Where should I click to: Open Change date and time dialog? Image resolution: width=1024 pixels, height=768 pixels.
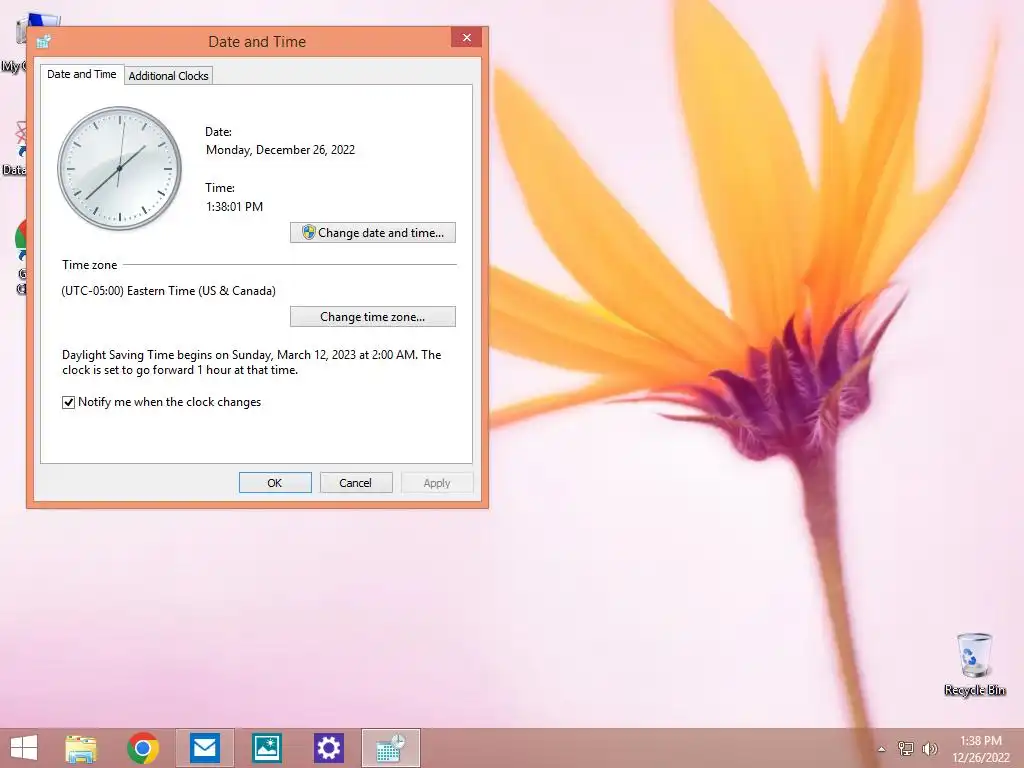(372, 232)
